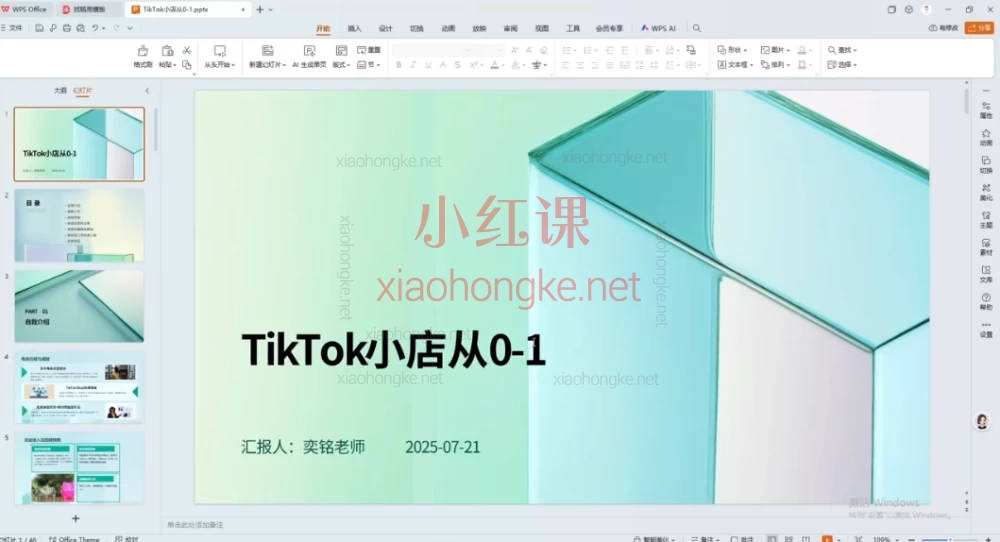Open the Layout (版式) dropdown
This screenshot has height=542, width=1000.
341,65
